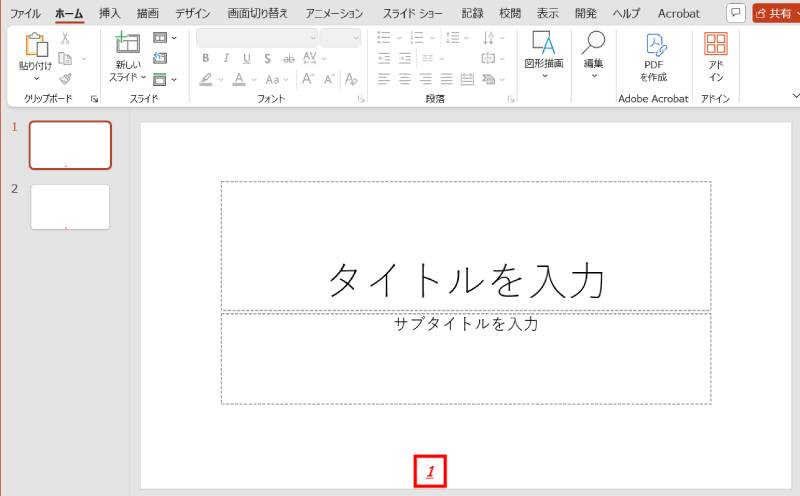Click the アドイン add-ins button

pyautogui.click(x=716, y=57)
